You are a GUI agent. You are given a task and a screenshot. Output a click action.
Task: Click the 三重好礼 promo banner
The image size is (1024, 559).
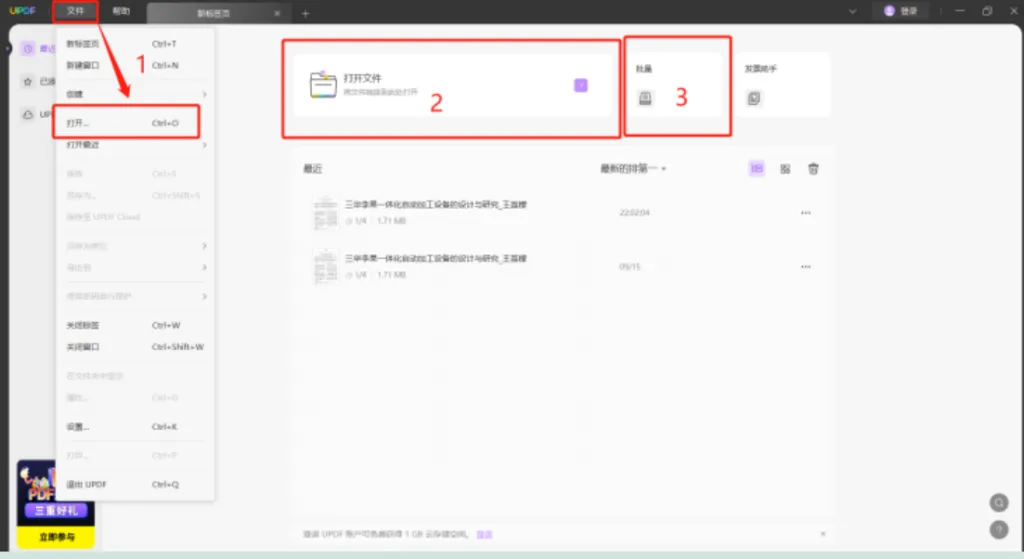(x=56, y=511)
